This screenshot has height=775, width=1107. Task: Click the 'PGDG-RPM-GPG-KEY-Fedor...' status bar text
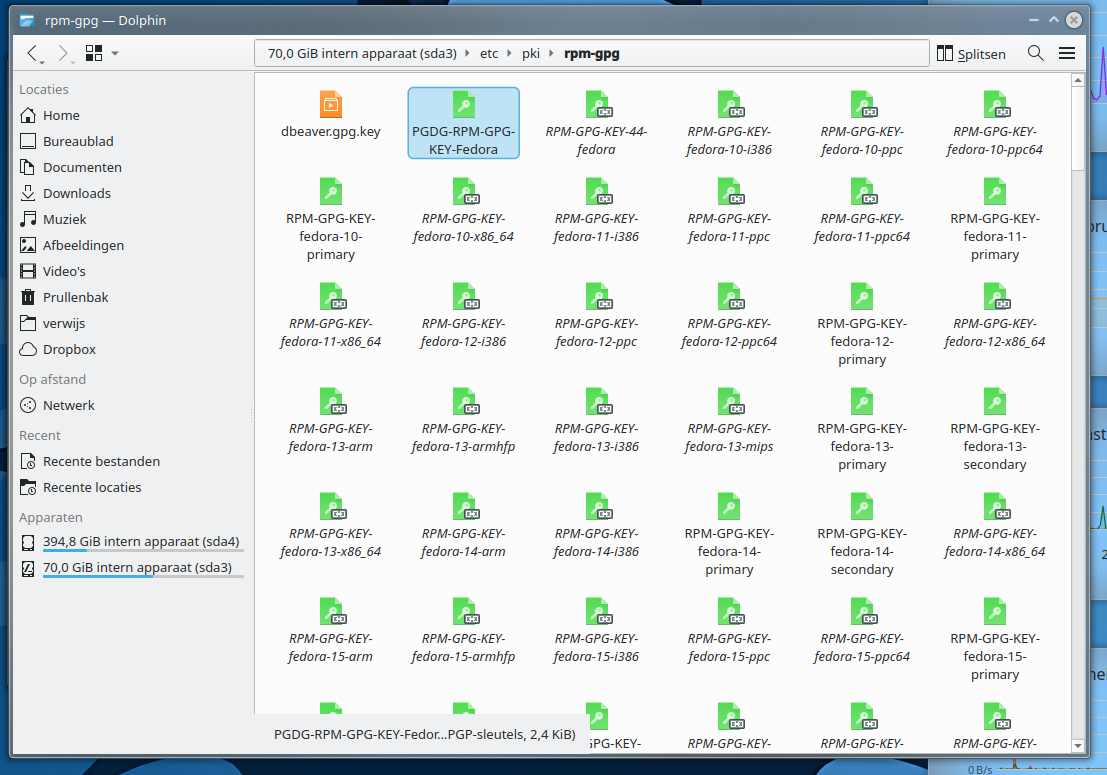424,735
